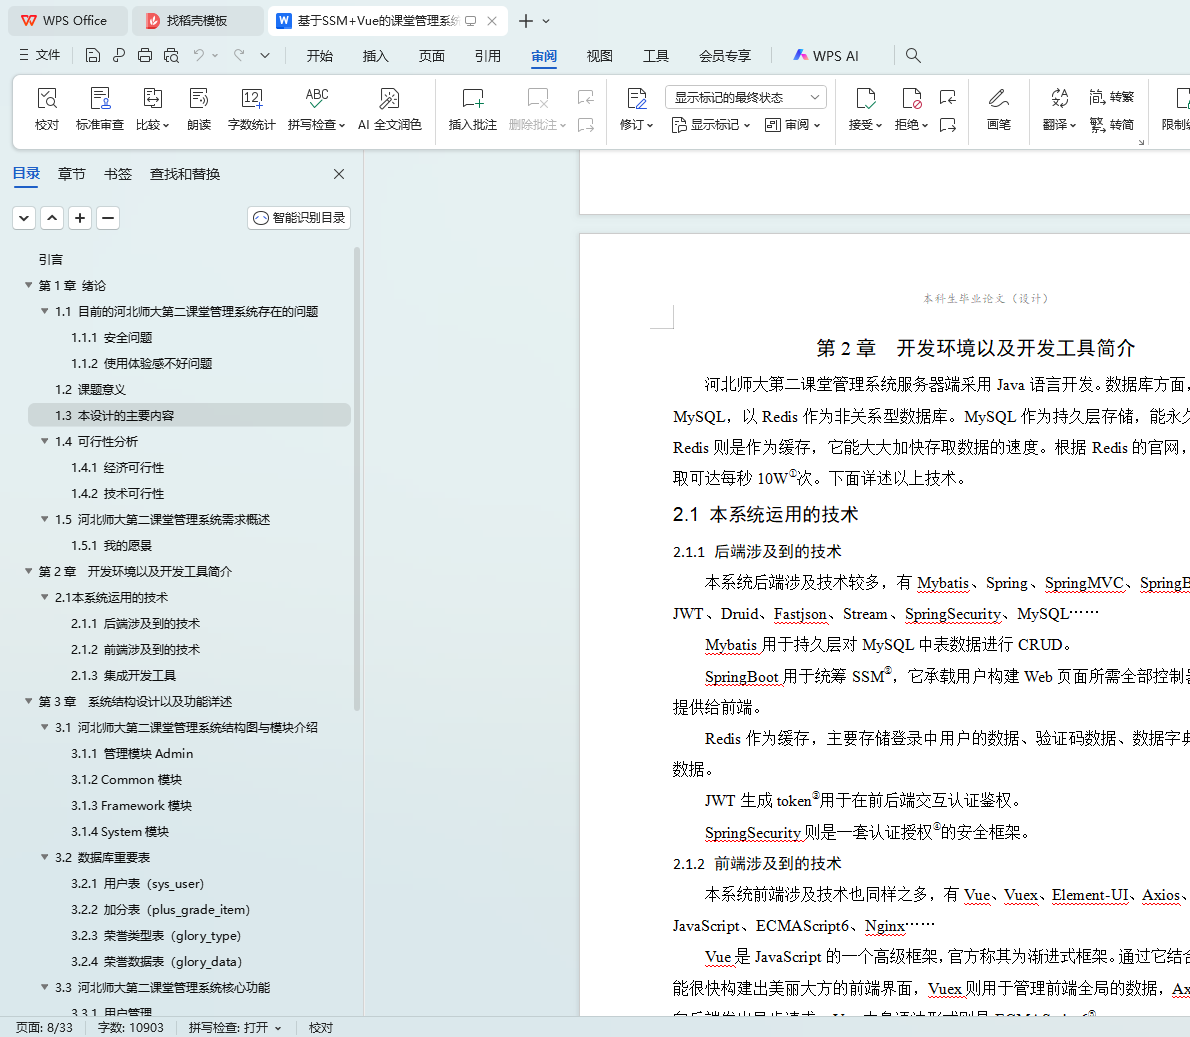Click previous revision icon beside 拒绝
The width and height of the screenshot is (1190, 1037).
coord(948,97)
